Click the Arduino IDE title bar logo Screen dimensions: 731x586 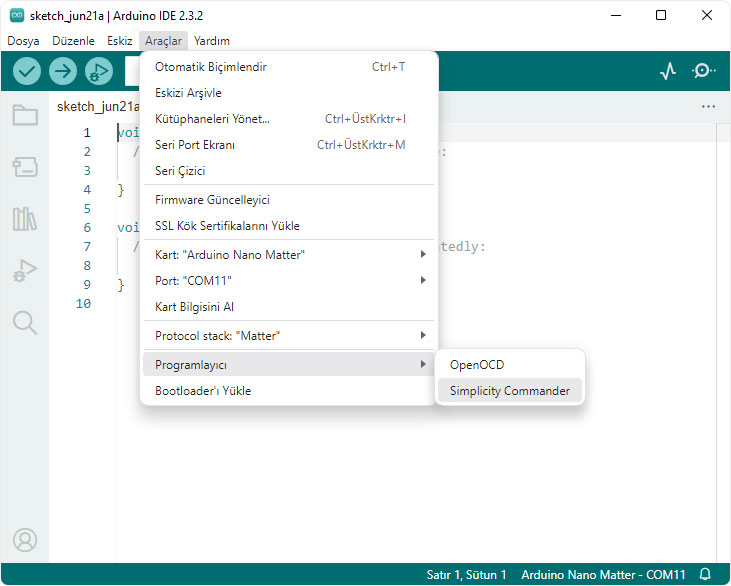[17, 15]
